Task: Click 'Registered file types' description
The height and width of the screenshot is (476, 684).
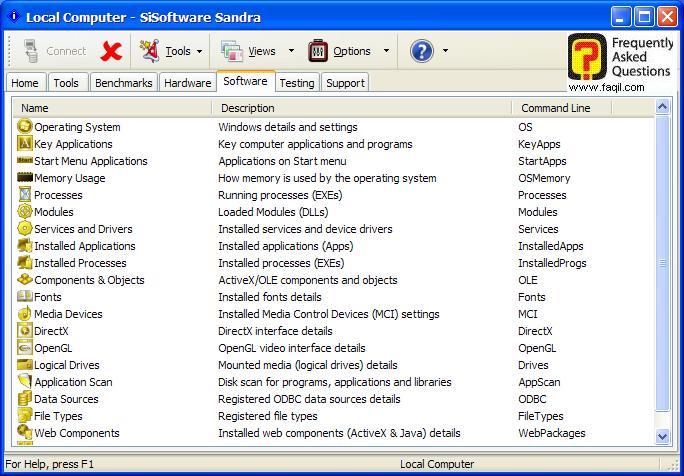Action: 268,416
